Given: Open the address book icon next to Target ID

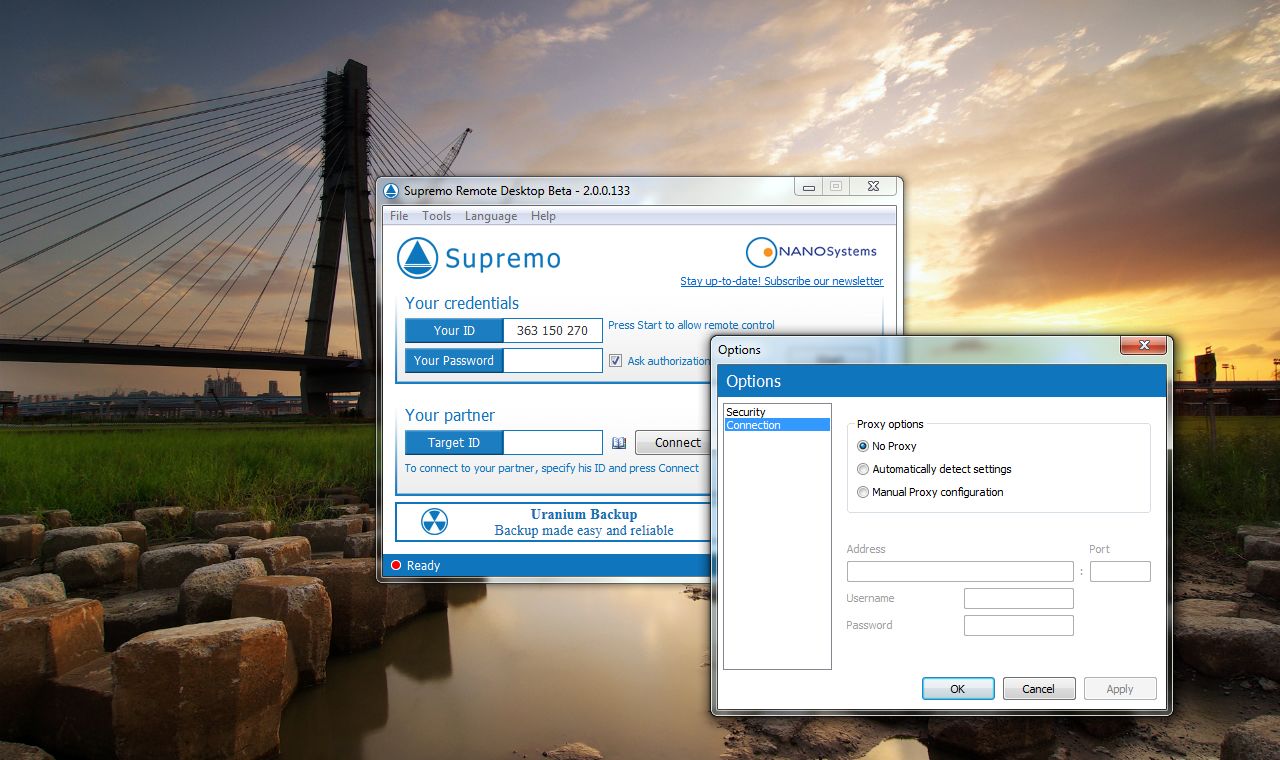Looking at the screenshot, I should pos(619,443).
